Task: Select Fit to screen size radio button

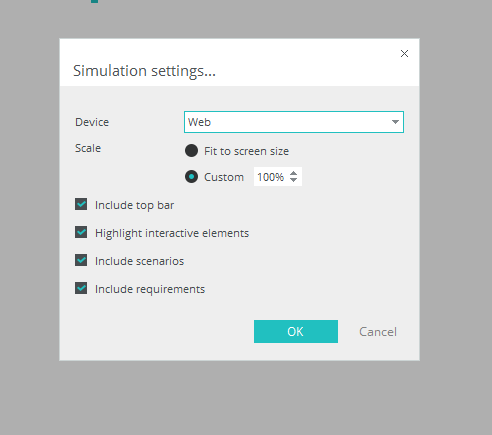Action: [x=191, y=151]
